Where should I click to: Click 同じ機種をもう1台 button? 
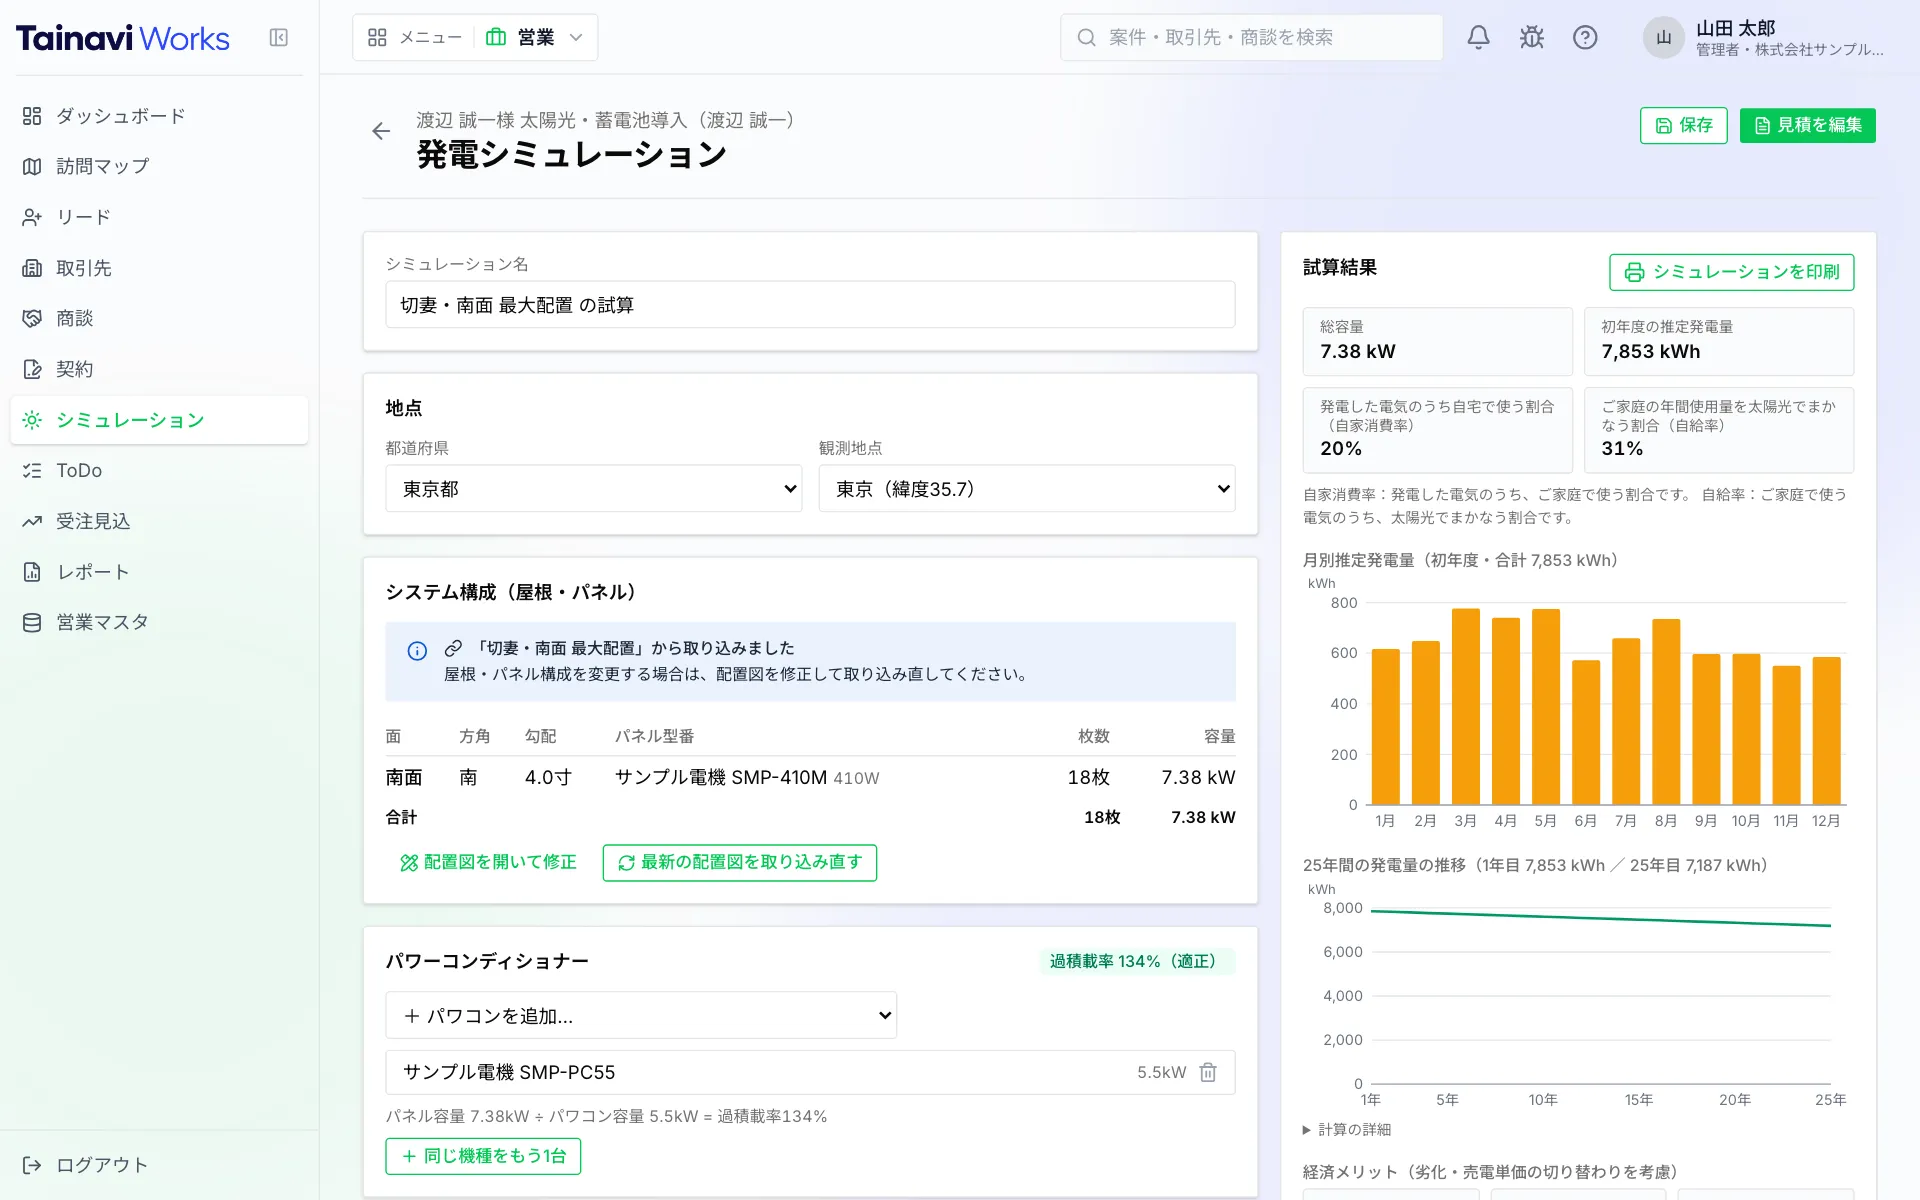(483, 1156)
